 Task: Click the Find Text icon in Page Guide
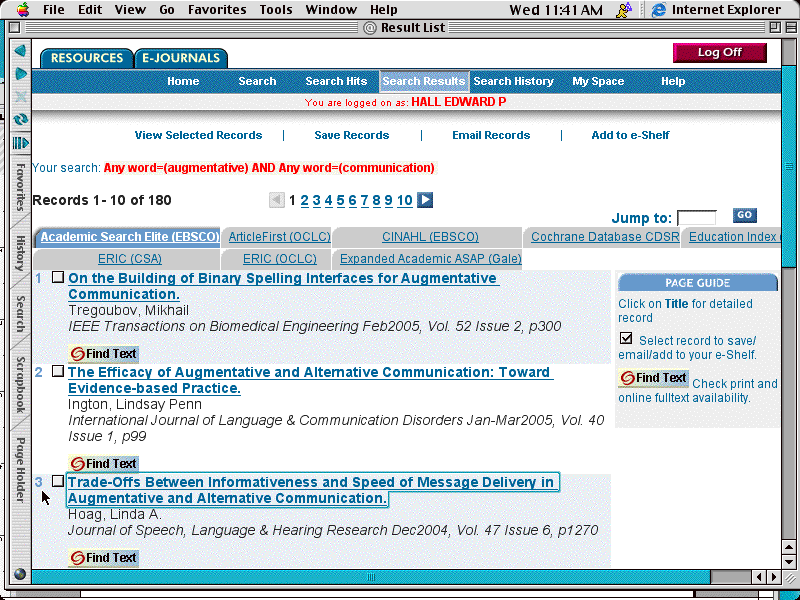(653, 378)
